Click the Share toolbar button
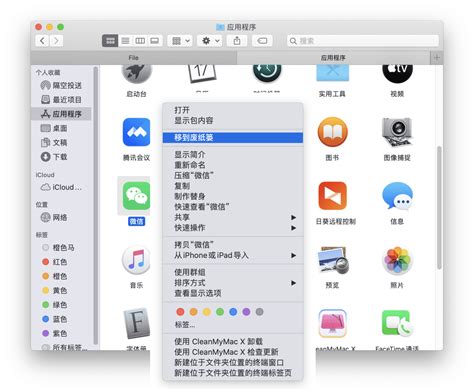This screenshot has height=391, width=474. click(x=237, y=41)
